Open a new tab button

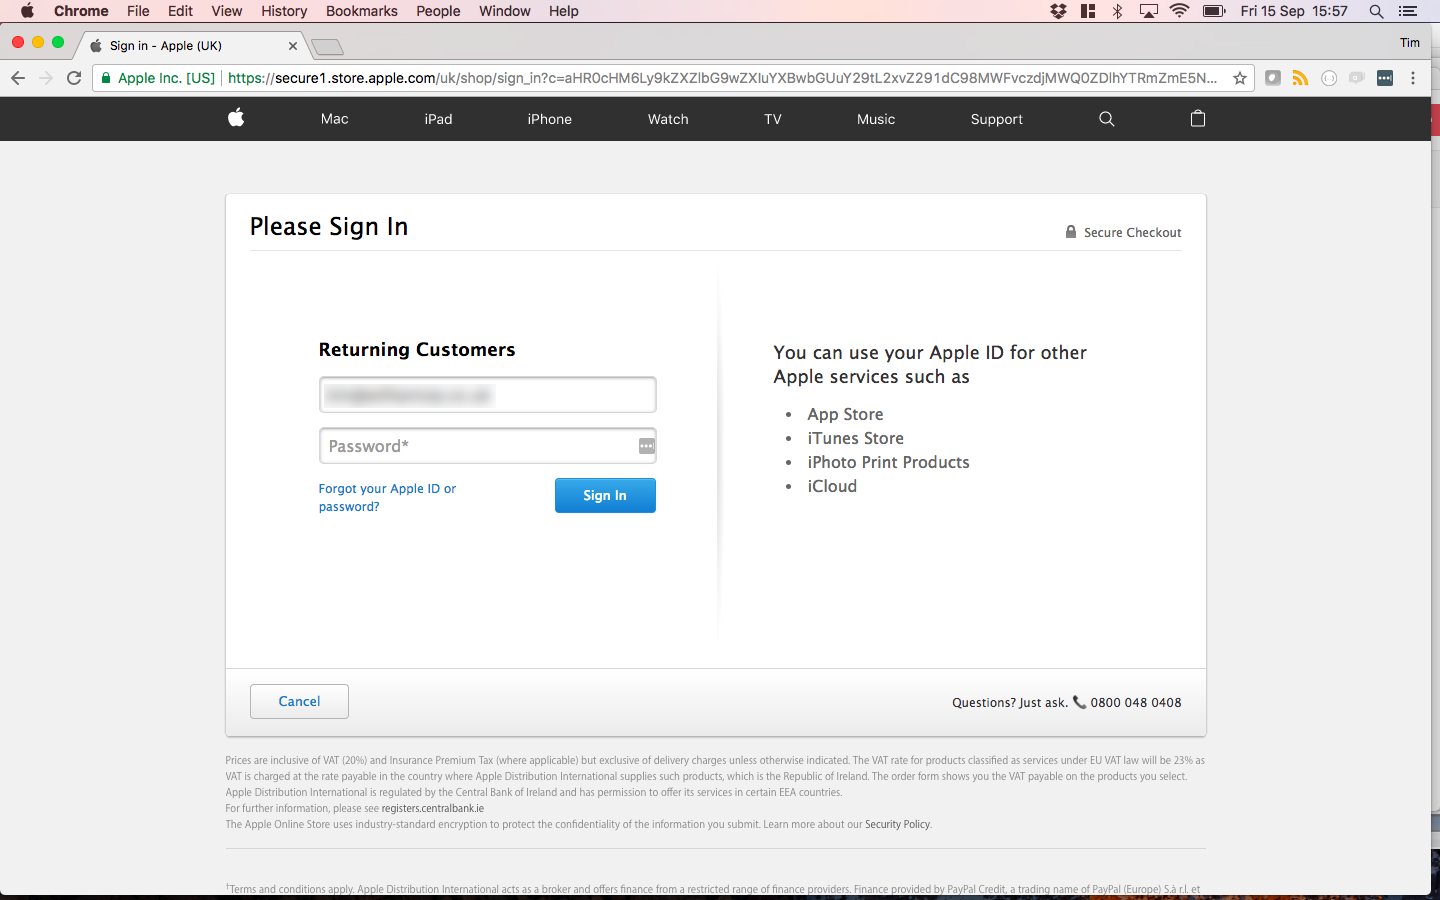[x=327, y=47]
